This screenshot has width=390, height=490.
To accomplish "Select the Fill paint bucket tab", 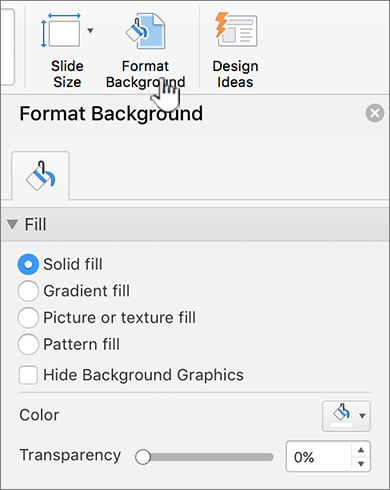I will 41,176.
